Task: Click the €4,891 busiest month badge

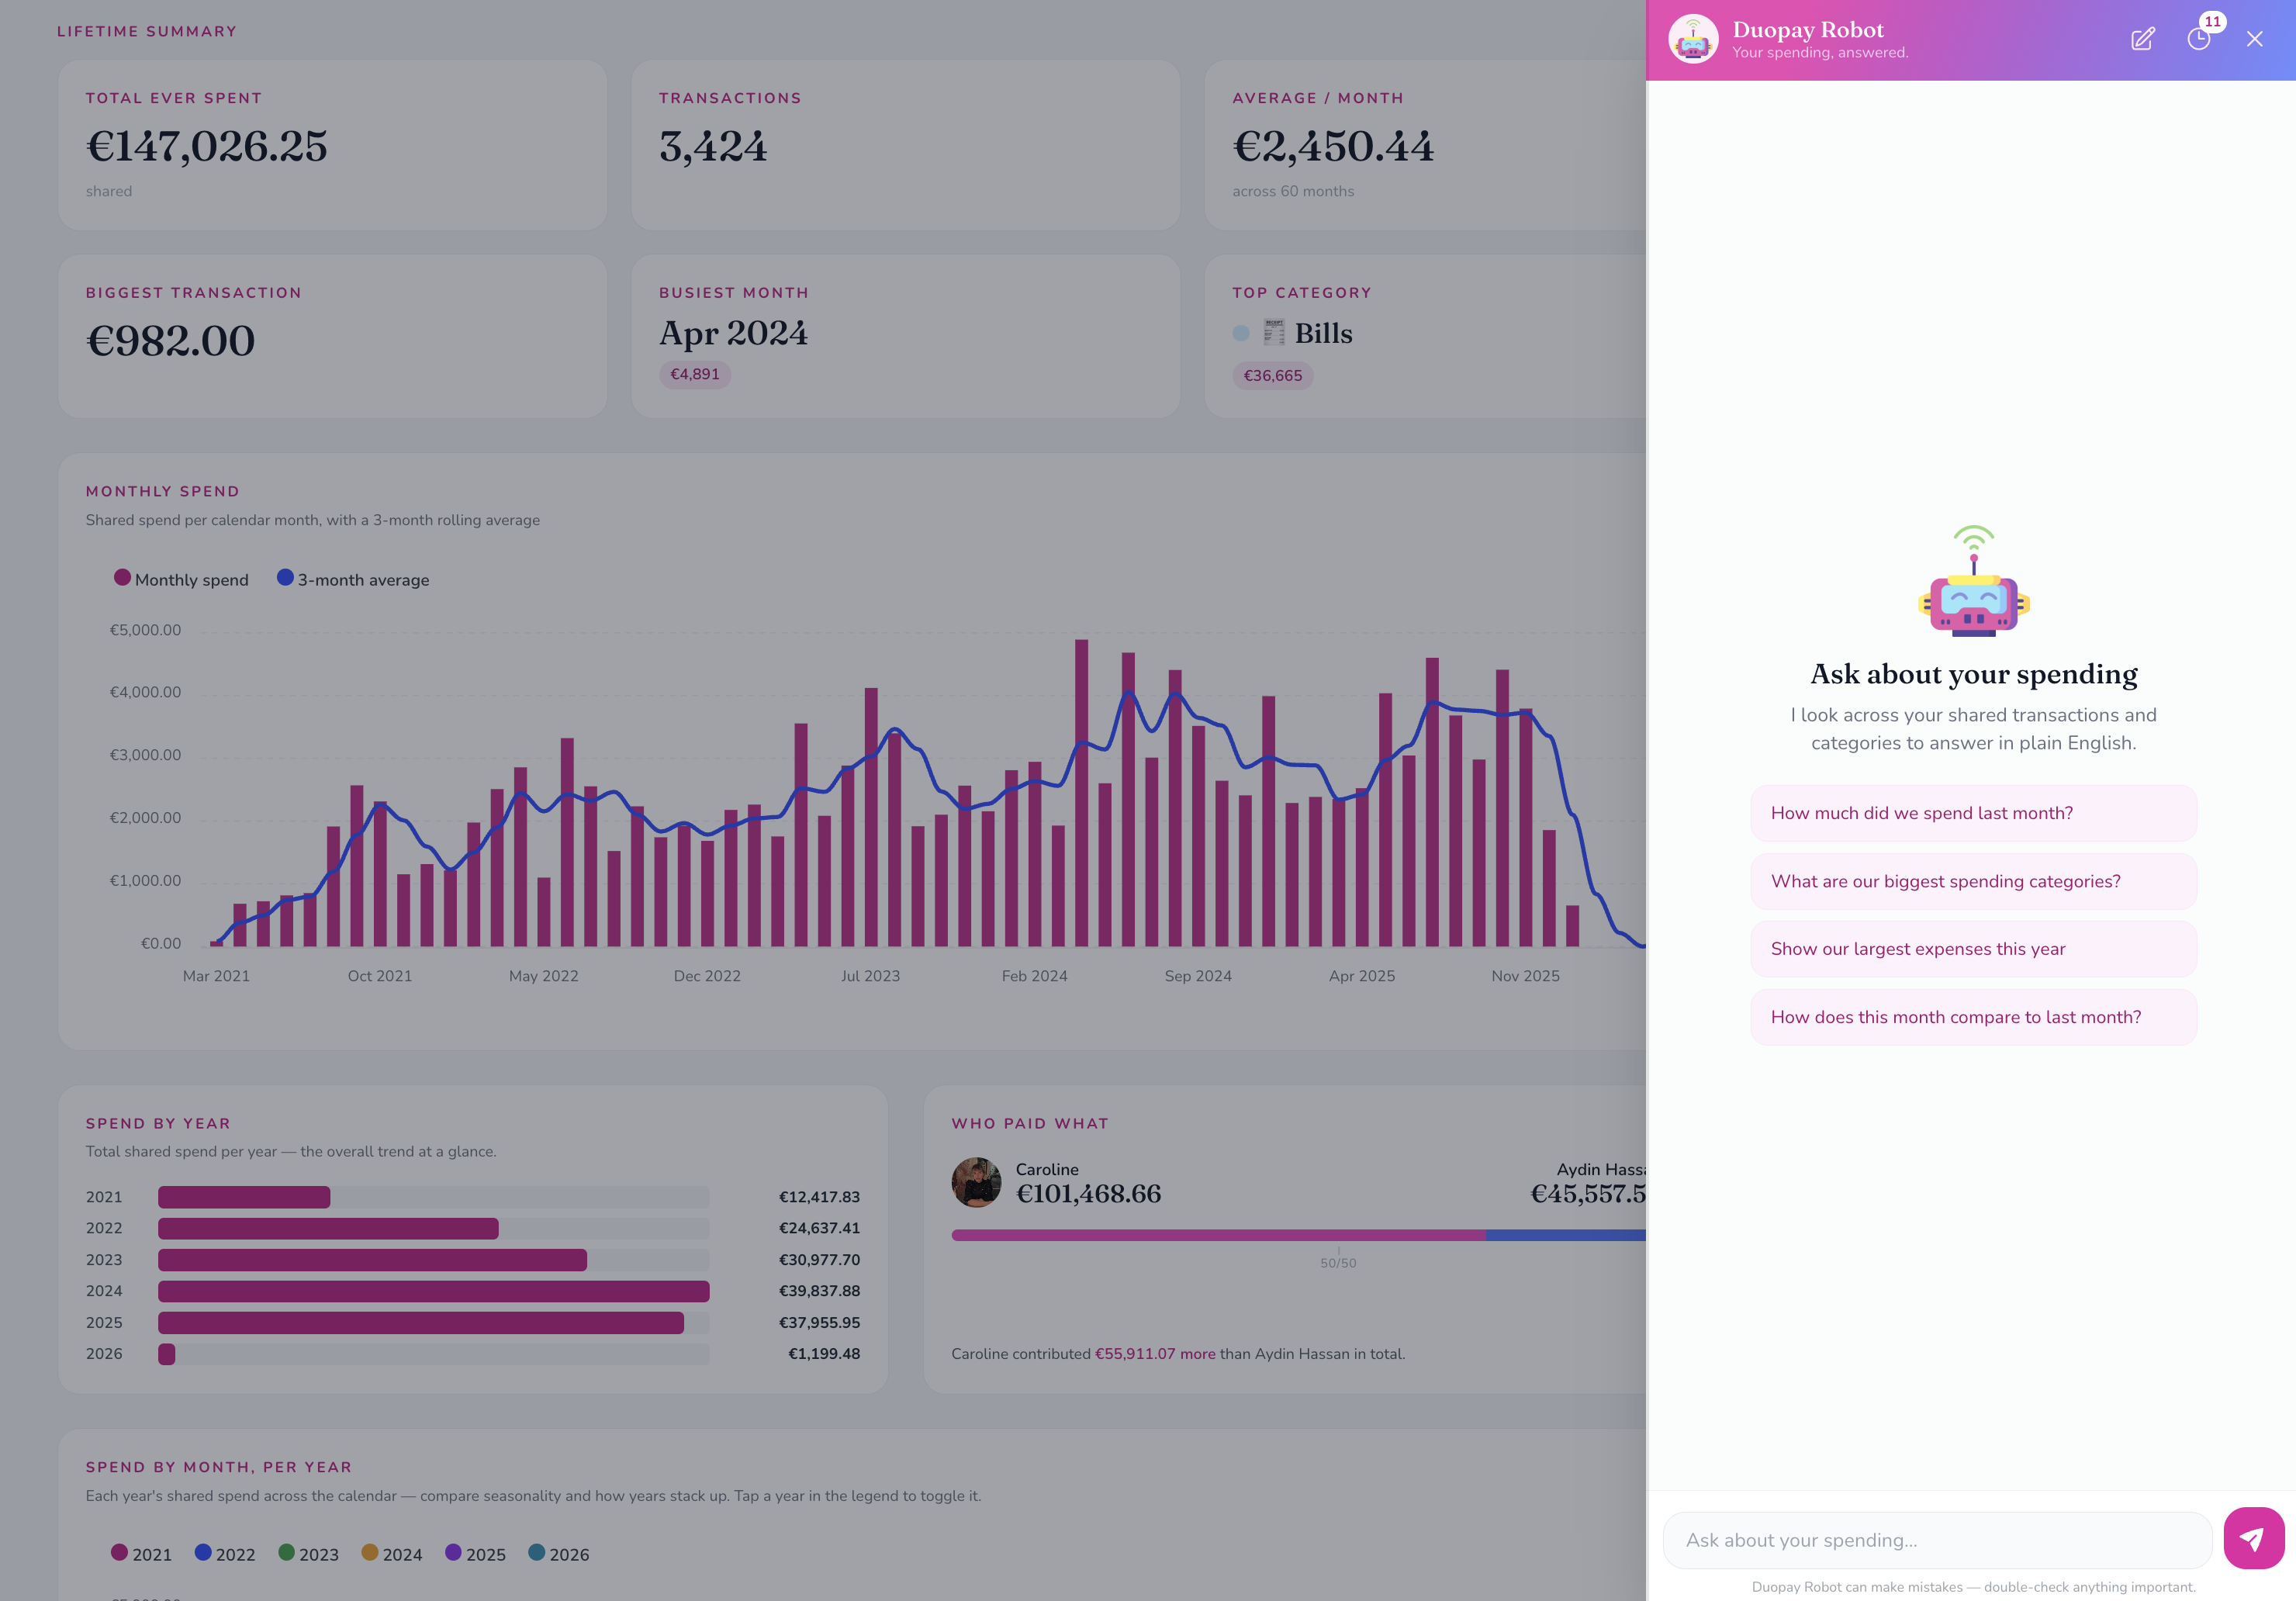Action: [695, 374]
